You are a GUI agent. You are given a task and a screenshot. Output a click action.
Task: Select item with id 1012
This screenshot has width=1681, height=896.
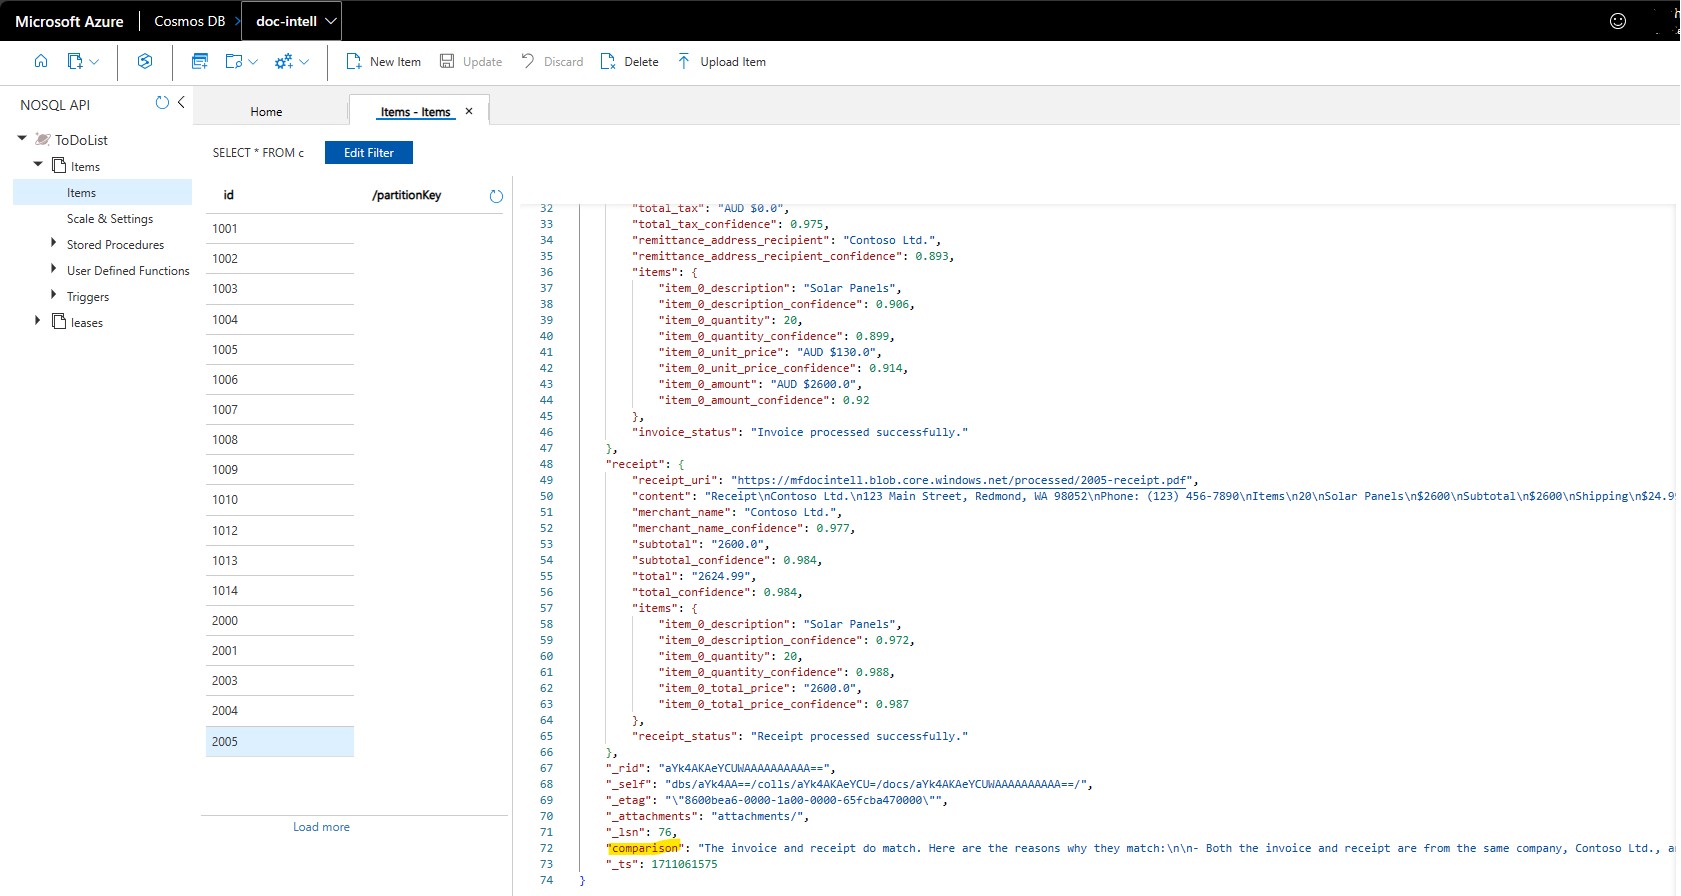[280, 530]
